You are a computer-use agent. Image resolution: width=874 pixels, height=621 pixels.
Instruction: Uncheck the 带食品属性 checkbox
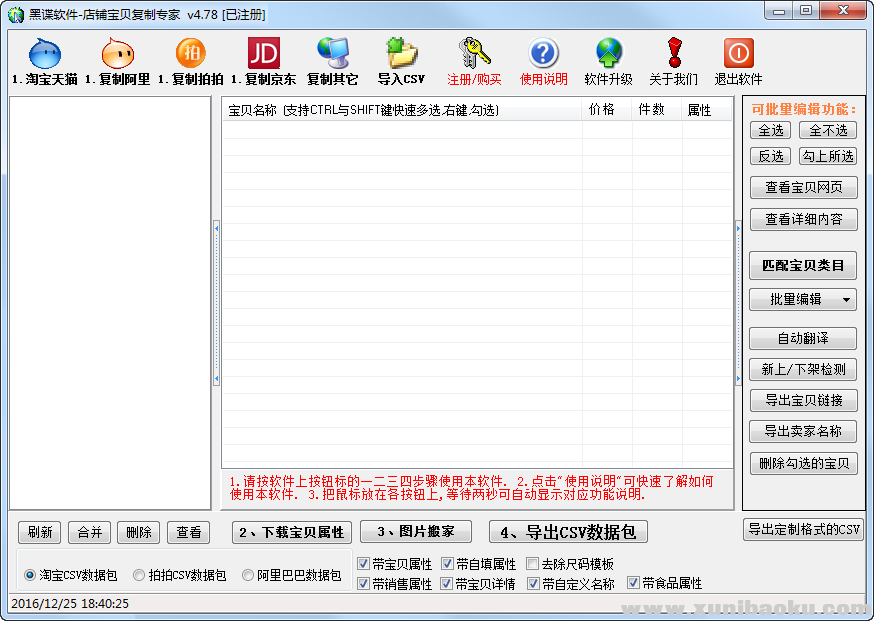coord(634,583)
